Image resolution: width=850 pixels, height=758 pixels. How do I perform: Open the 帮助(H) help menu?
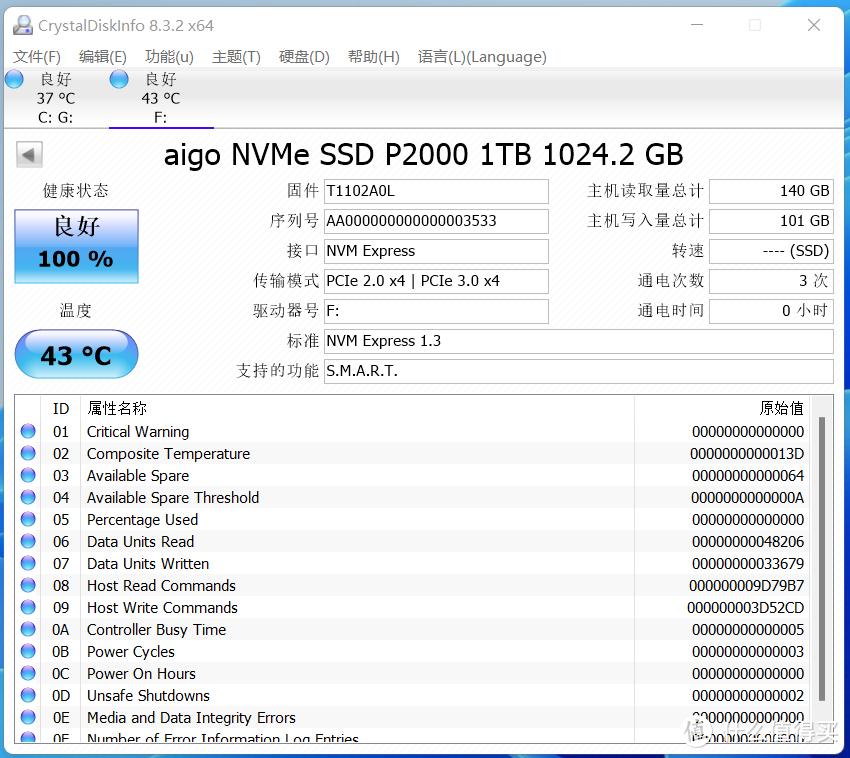pyautogui.click(x=373, y=57)
